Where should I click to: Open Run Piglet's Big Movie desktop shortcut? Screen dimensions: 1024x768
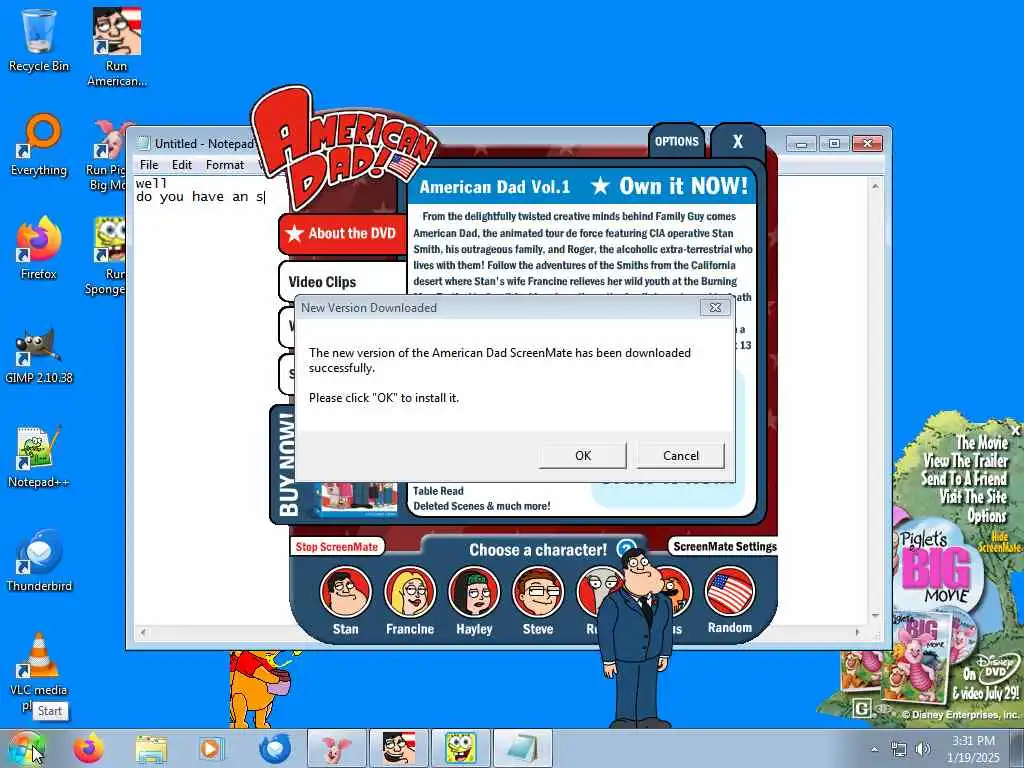point(106,153)
